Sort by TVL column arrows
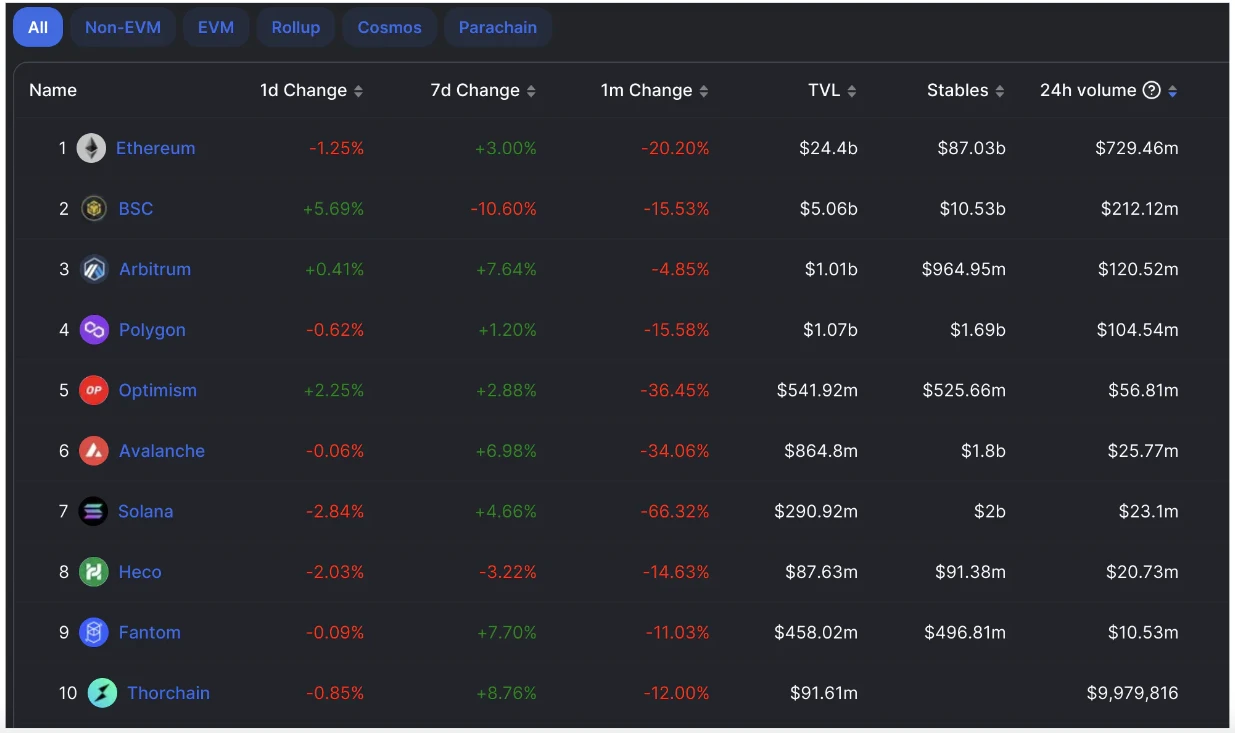This screenshot has height=733, width=1235. pos(852,91)
